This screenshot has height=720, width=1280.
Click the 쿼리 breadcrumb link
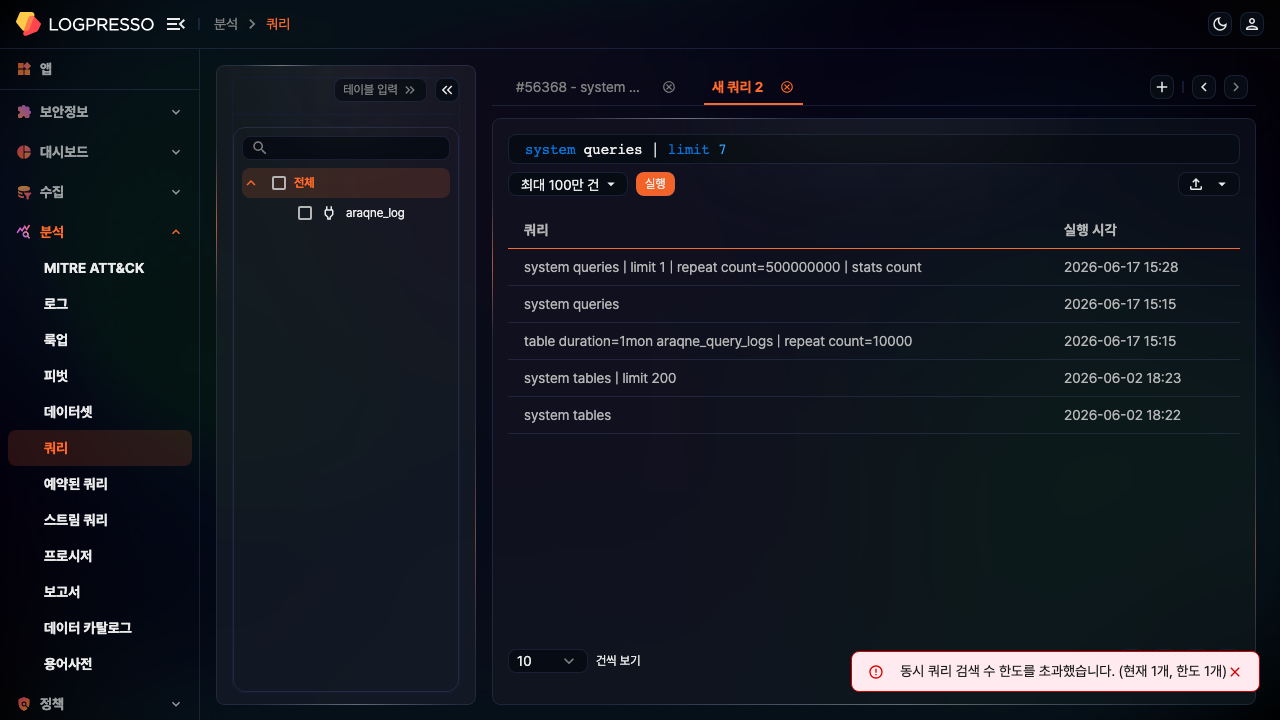(x=278, y=24)
